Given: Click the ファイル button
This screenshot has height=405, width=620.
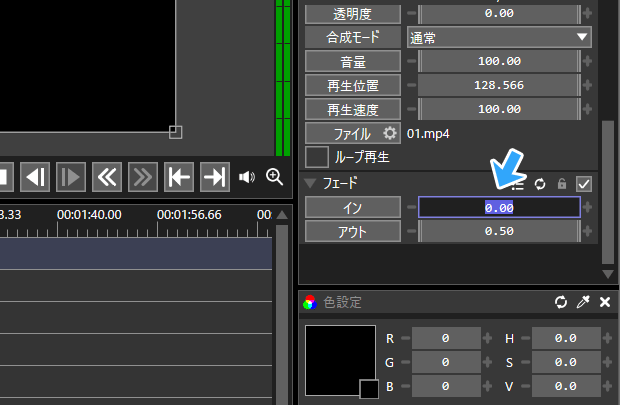Looking at the screenshot, I should pyautogui.click(x=353, y=133).
